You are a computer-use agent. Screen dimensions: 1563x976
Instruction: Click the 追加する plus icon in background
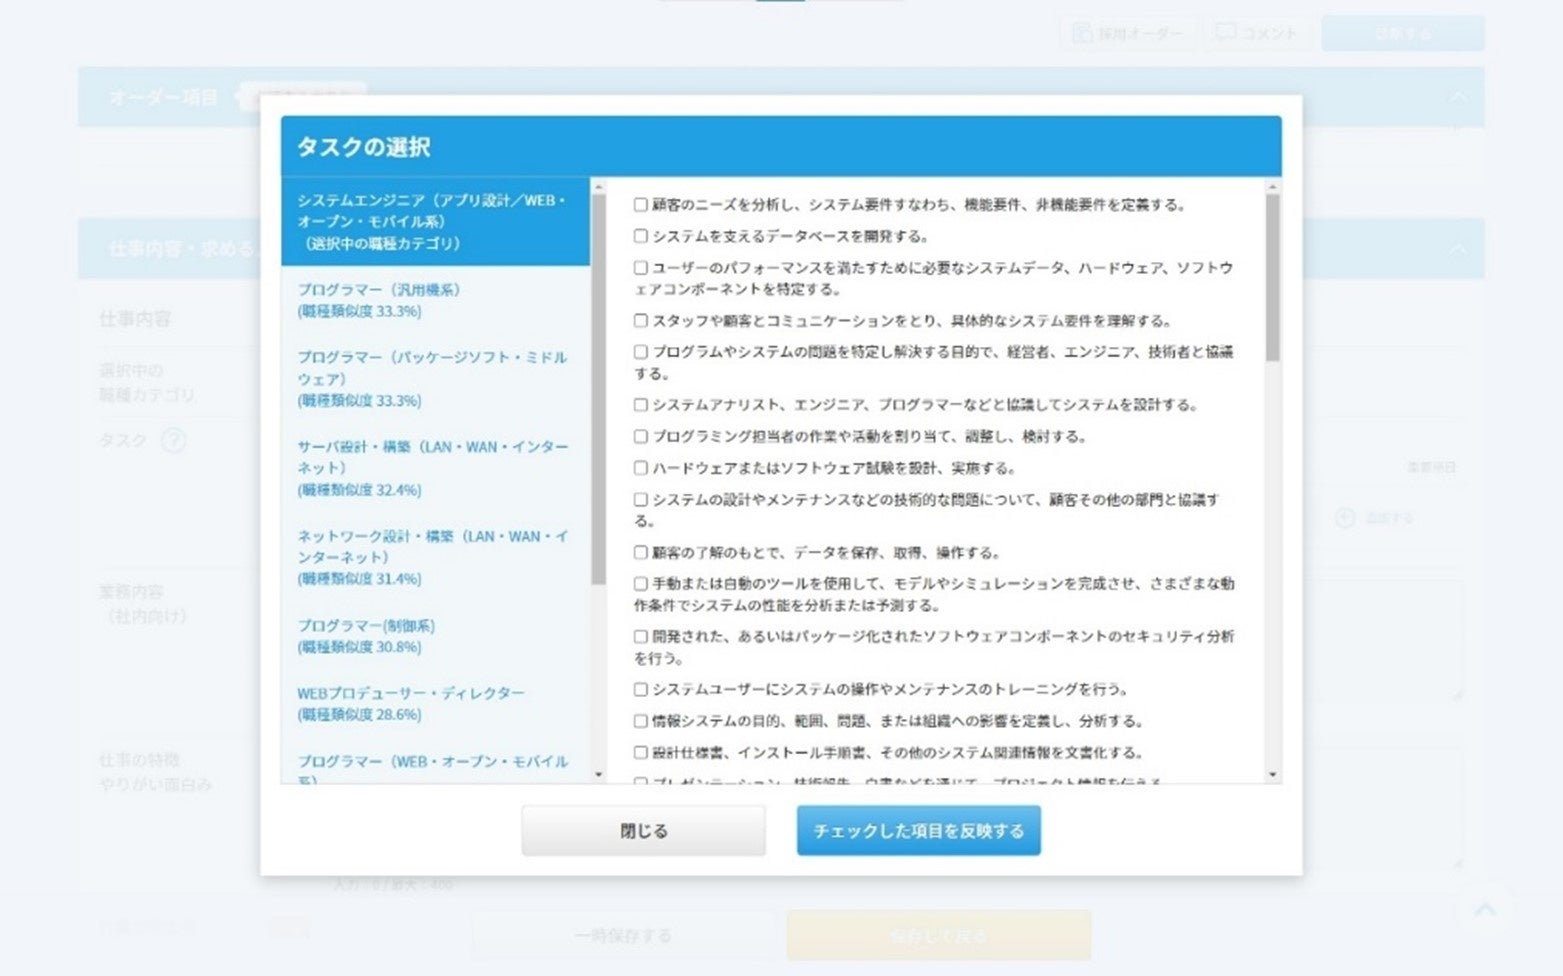point(1345,517)
